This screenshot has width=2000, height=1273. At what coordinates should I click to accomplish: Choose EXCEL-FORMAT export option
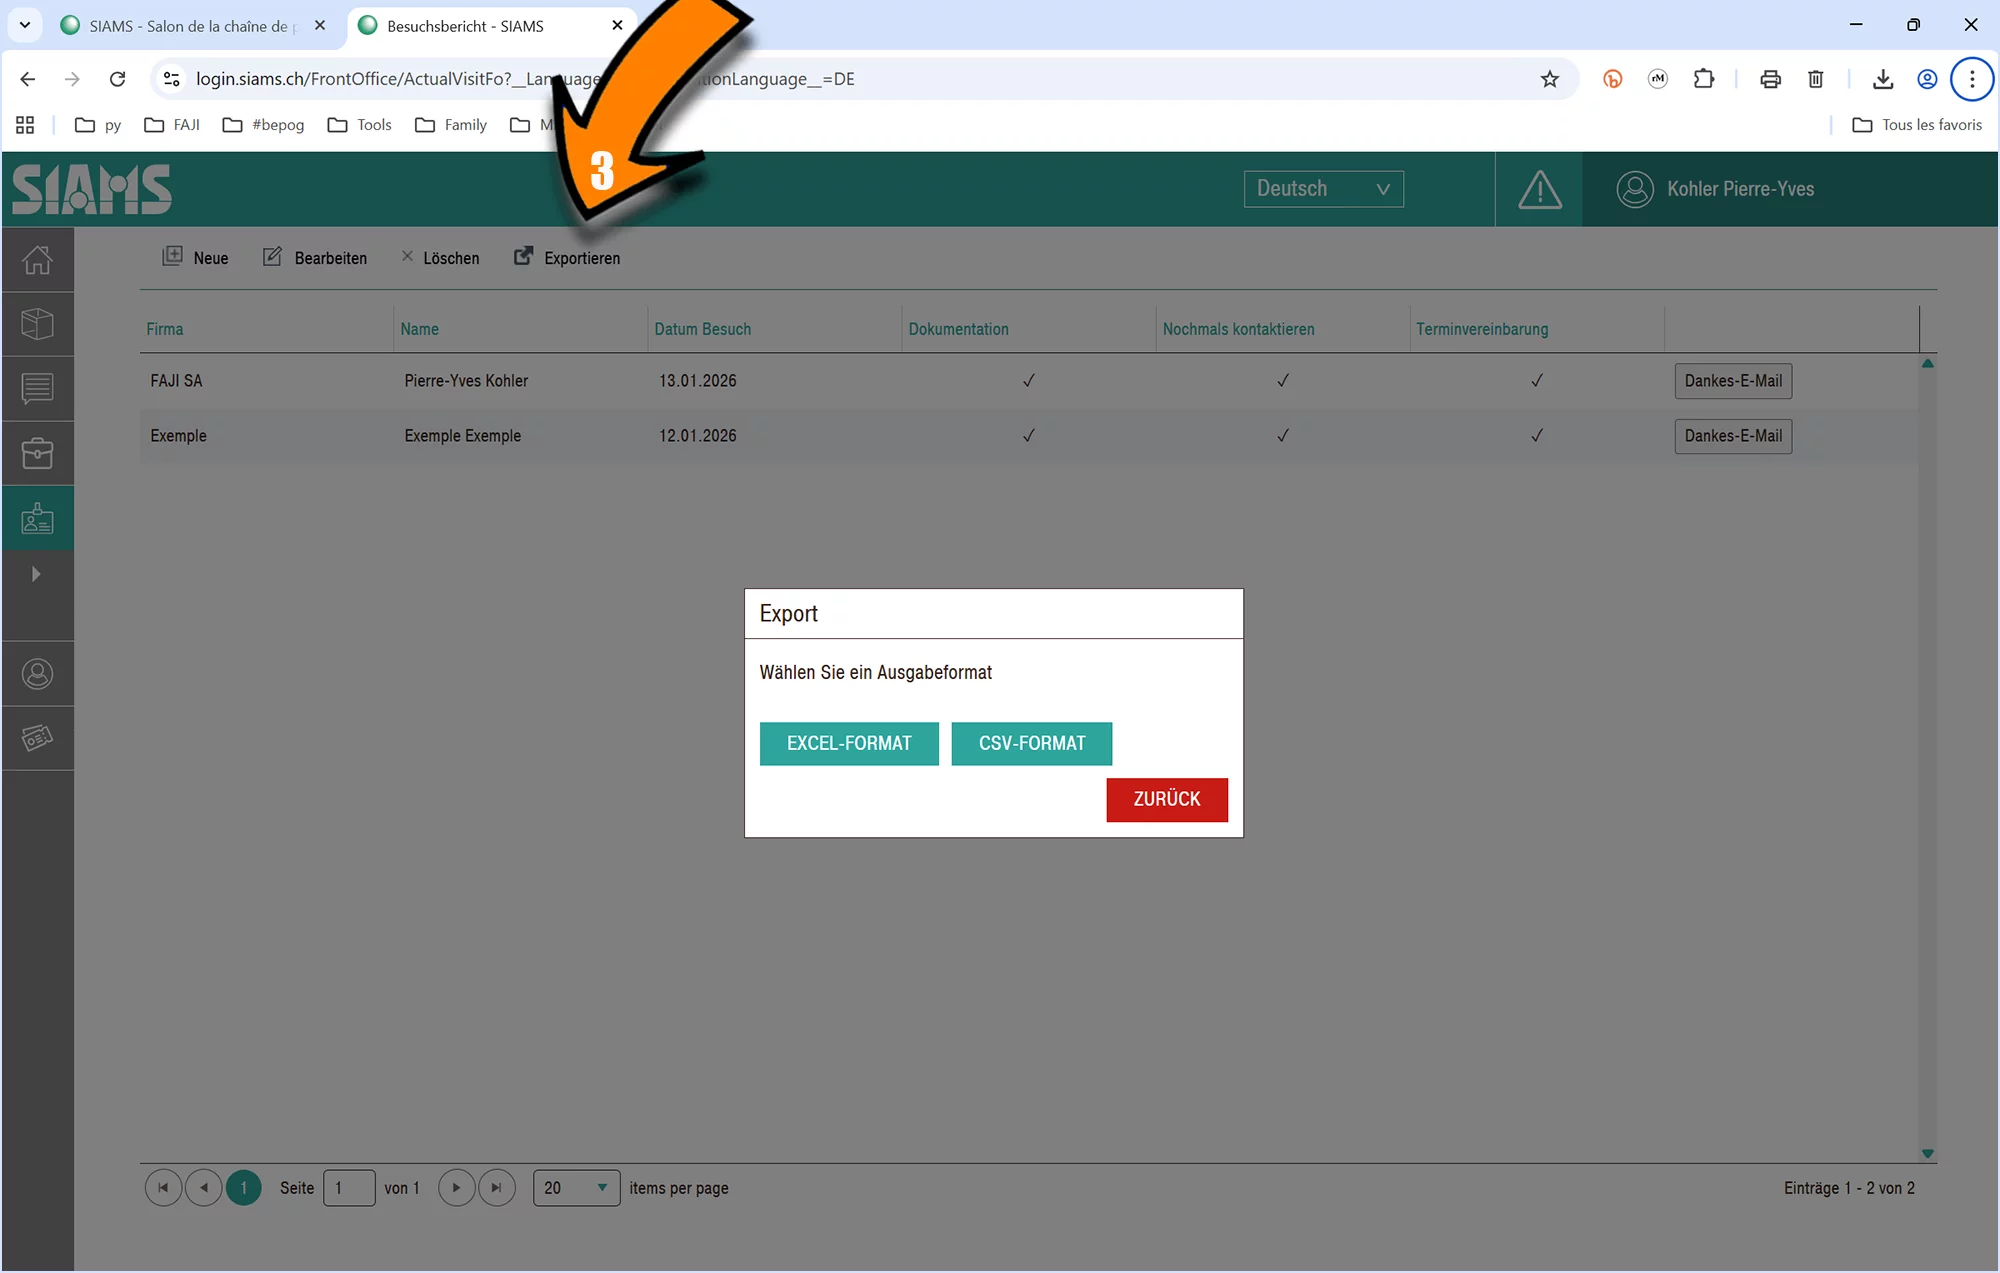849,743
